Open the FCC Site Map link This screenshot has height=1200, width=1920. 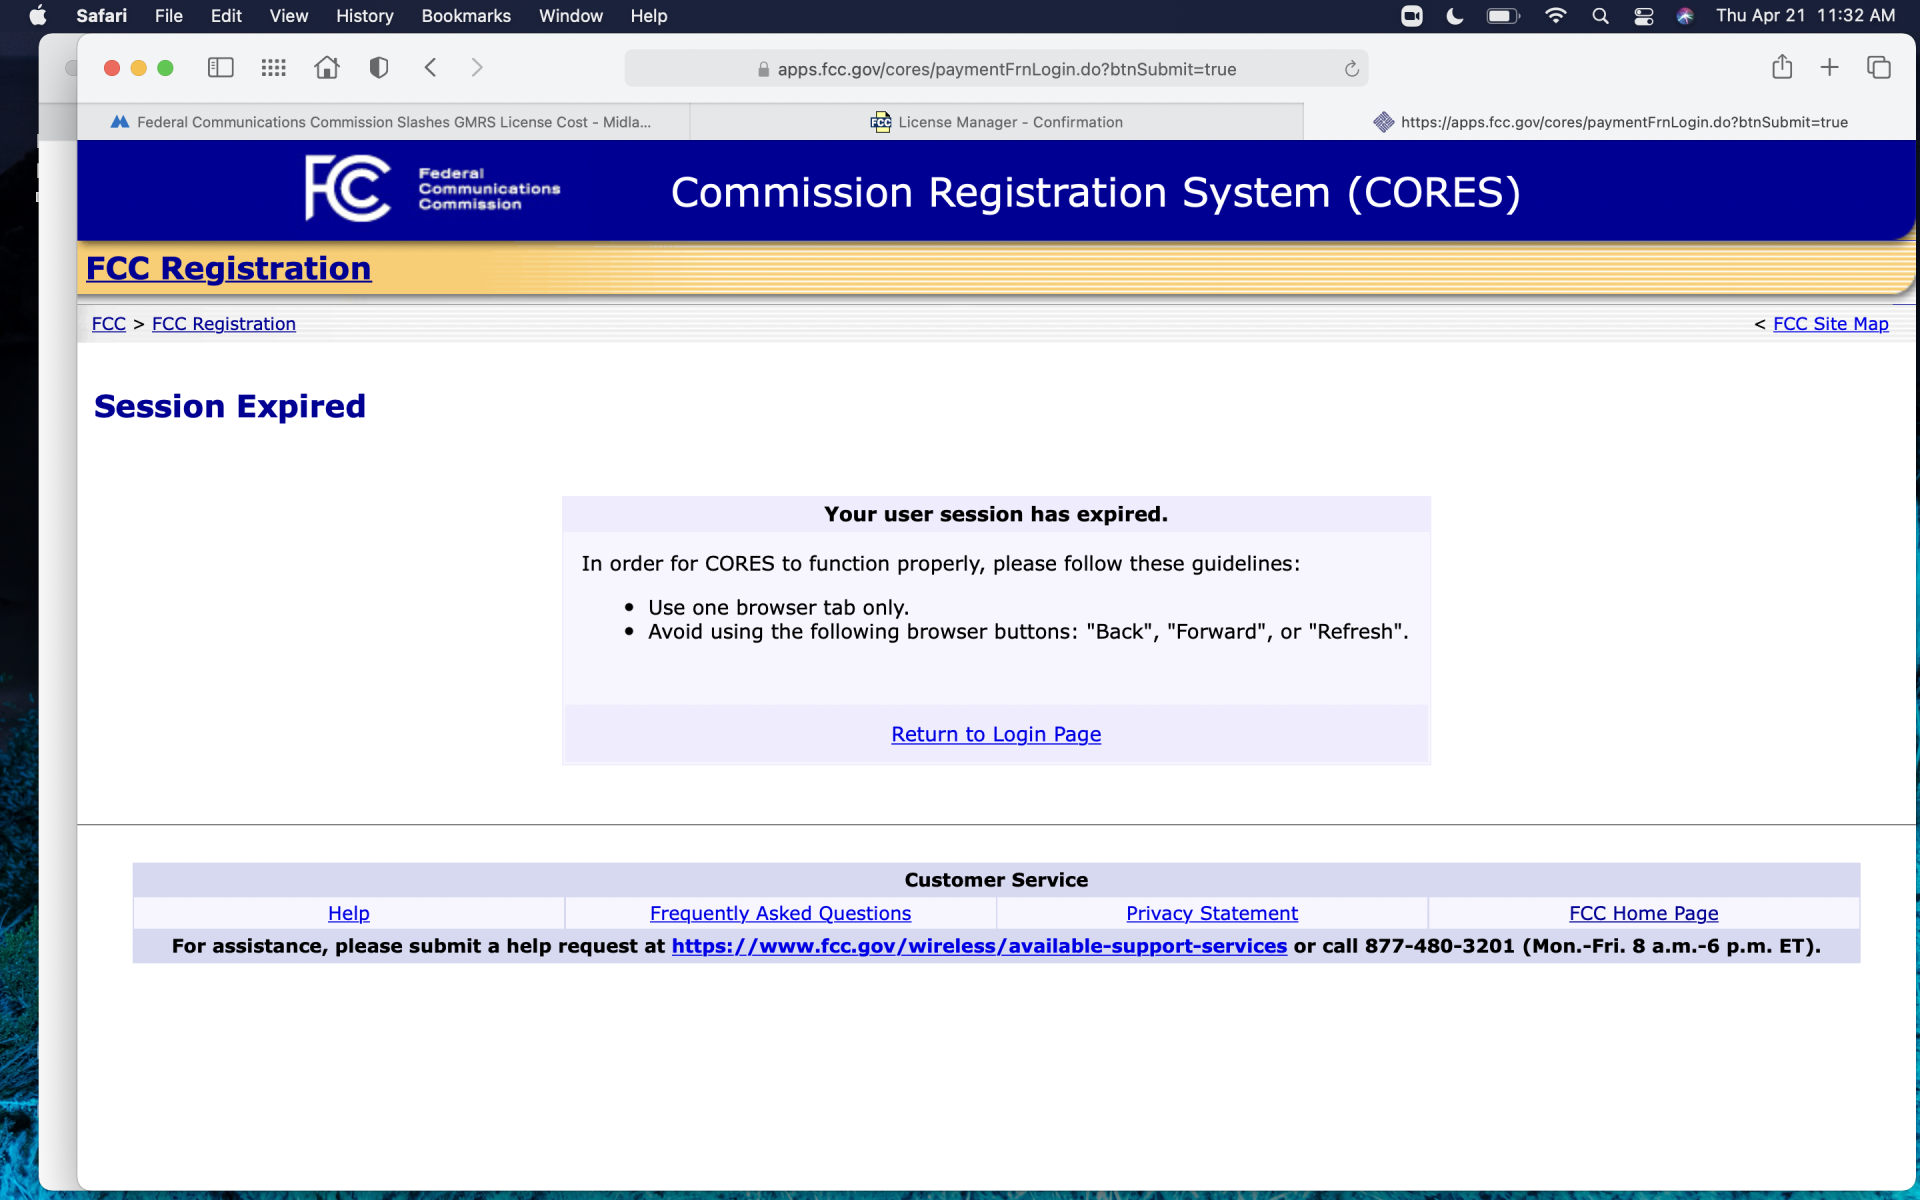click(1830, 323)
